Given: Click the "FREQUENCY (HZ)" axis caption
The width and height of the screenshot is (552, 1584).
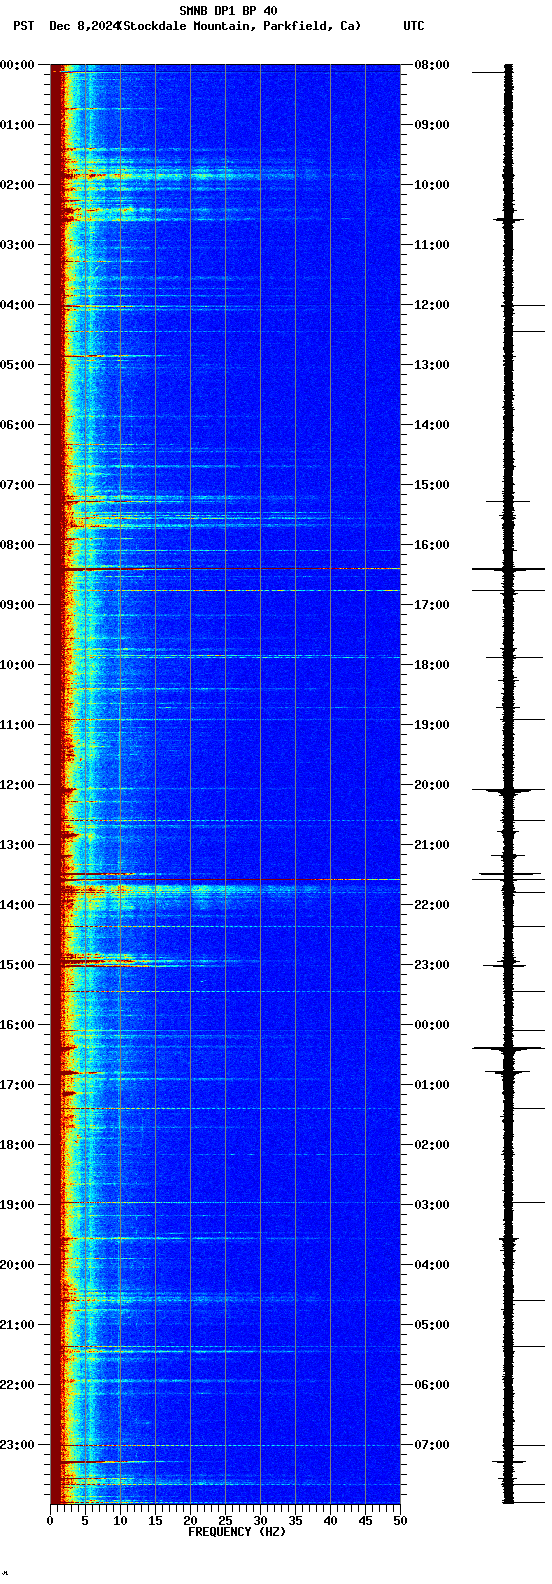Looking at the screenshot, I should point(237,1532).
